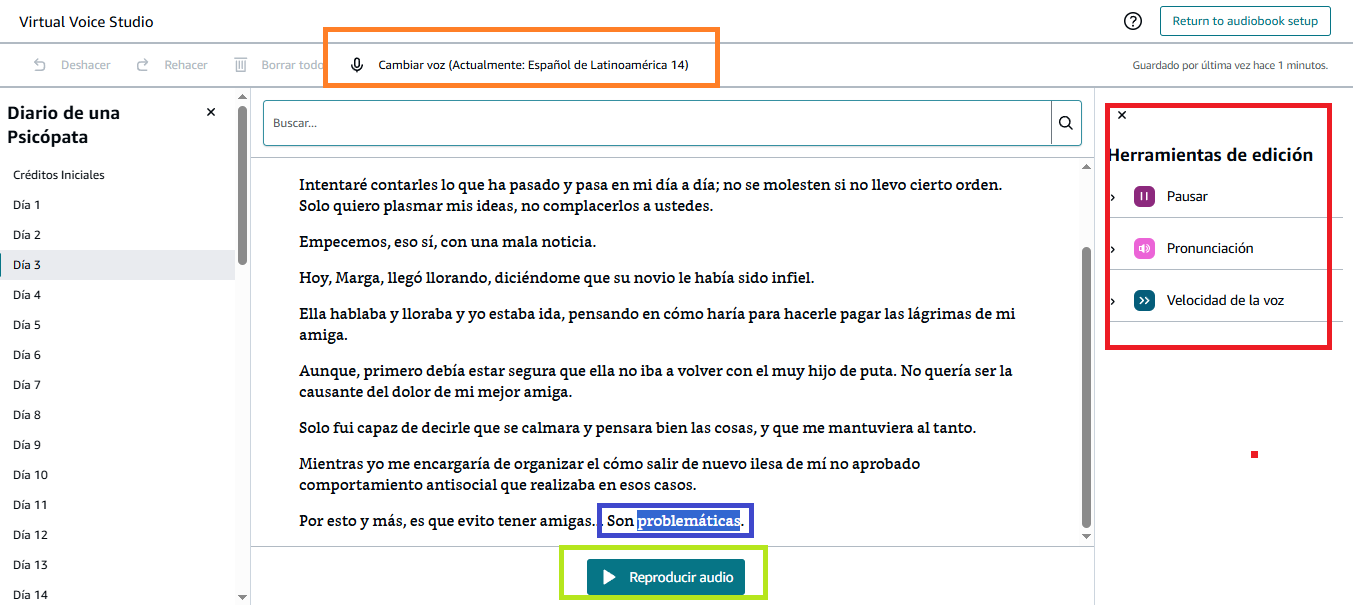Viewport: 1353px width, 605px height.
Task: Open the Día 9 chapter
Action: (x=27, y=445)
